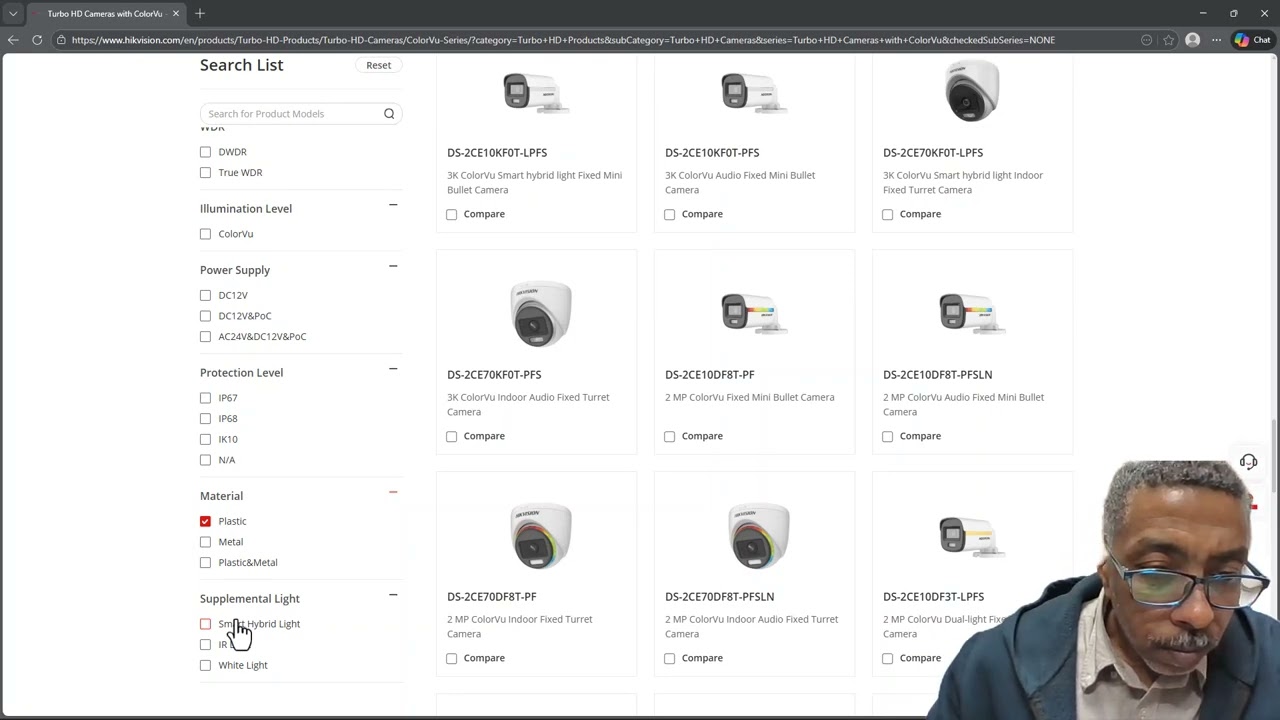Open the DS-2CE70DF8T-PFSLN product link

[720, 597]
